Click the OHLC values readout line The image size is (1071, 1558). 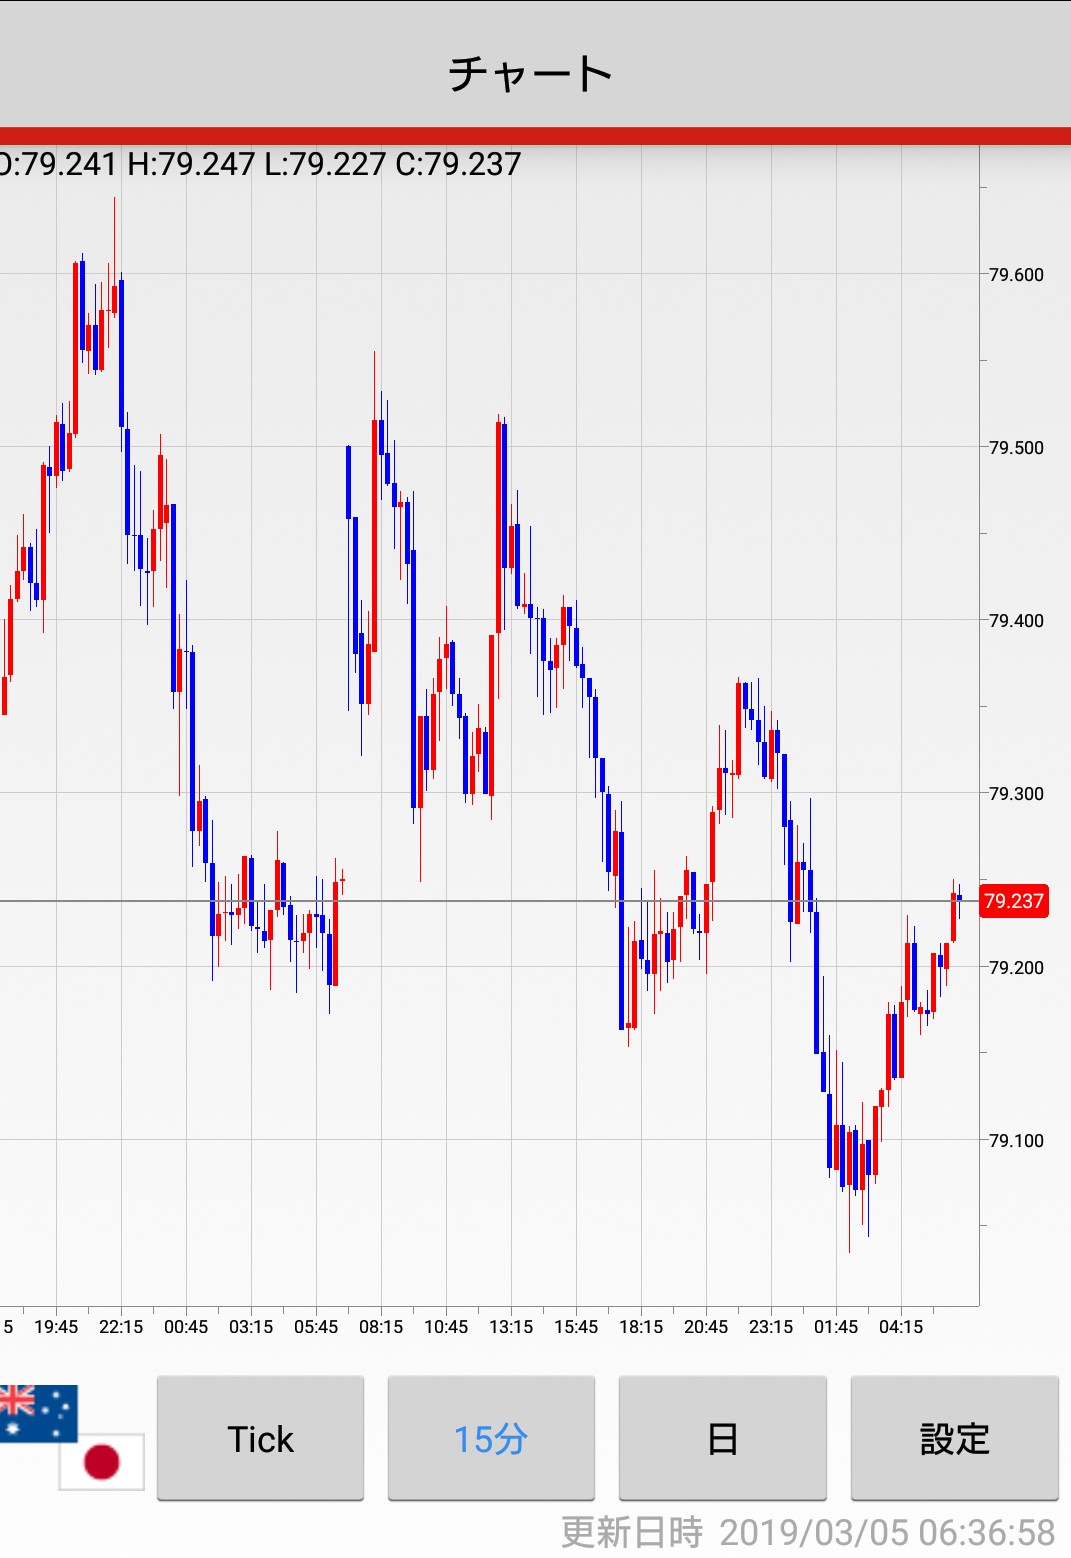tap(260, 164)
